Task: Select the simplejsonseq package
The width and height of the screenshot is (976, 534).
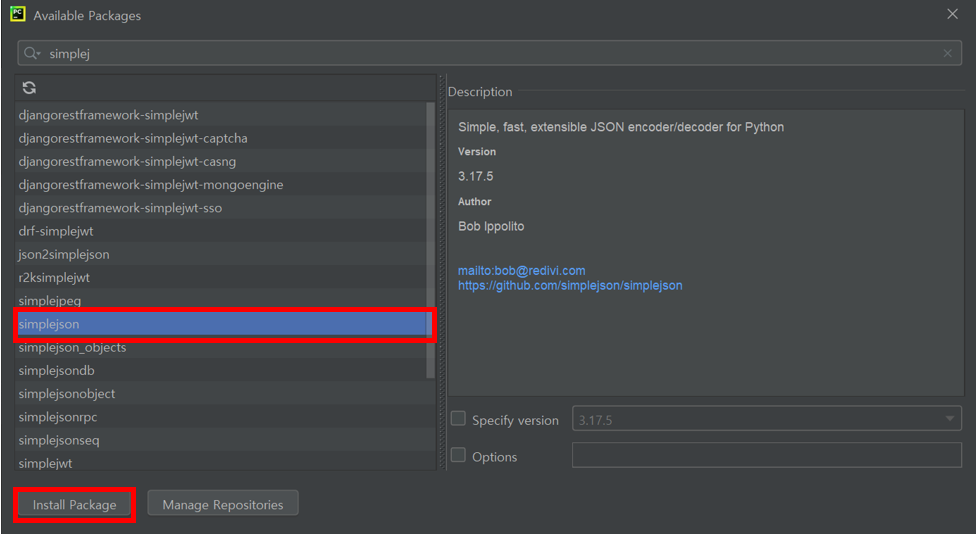Action: (220, 440)
